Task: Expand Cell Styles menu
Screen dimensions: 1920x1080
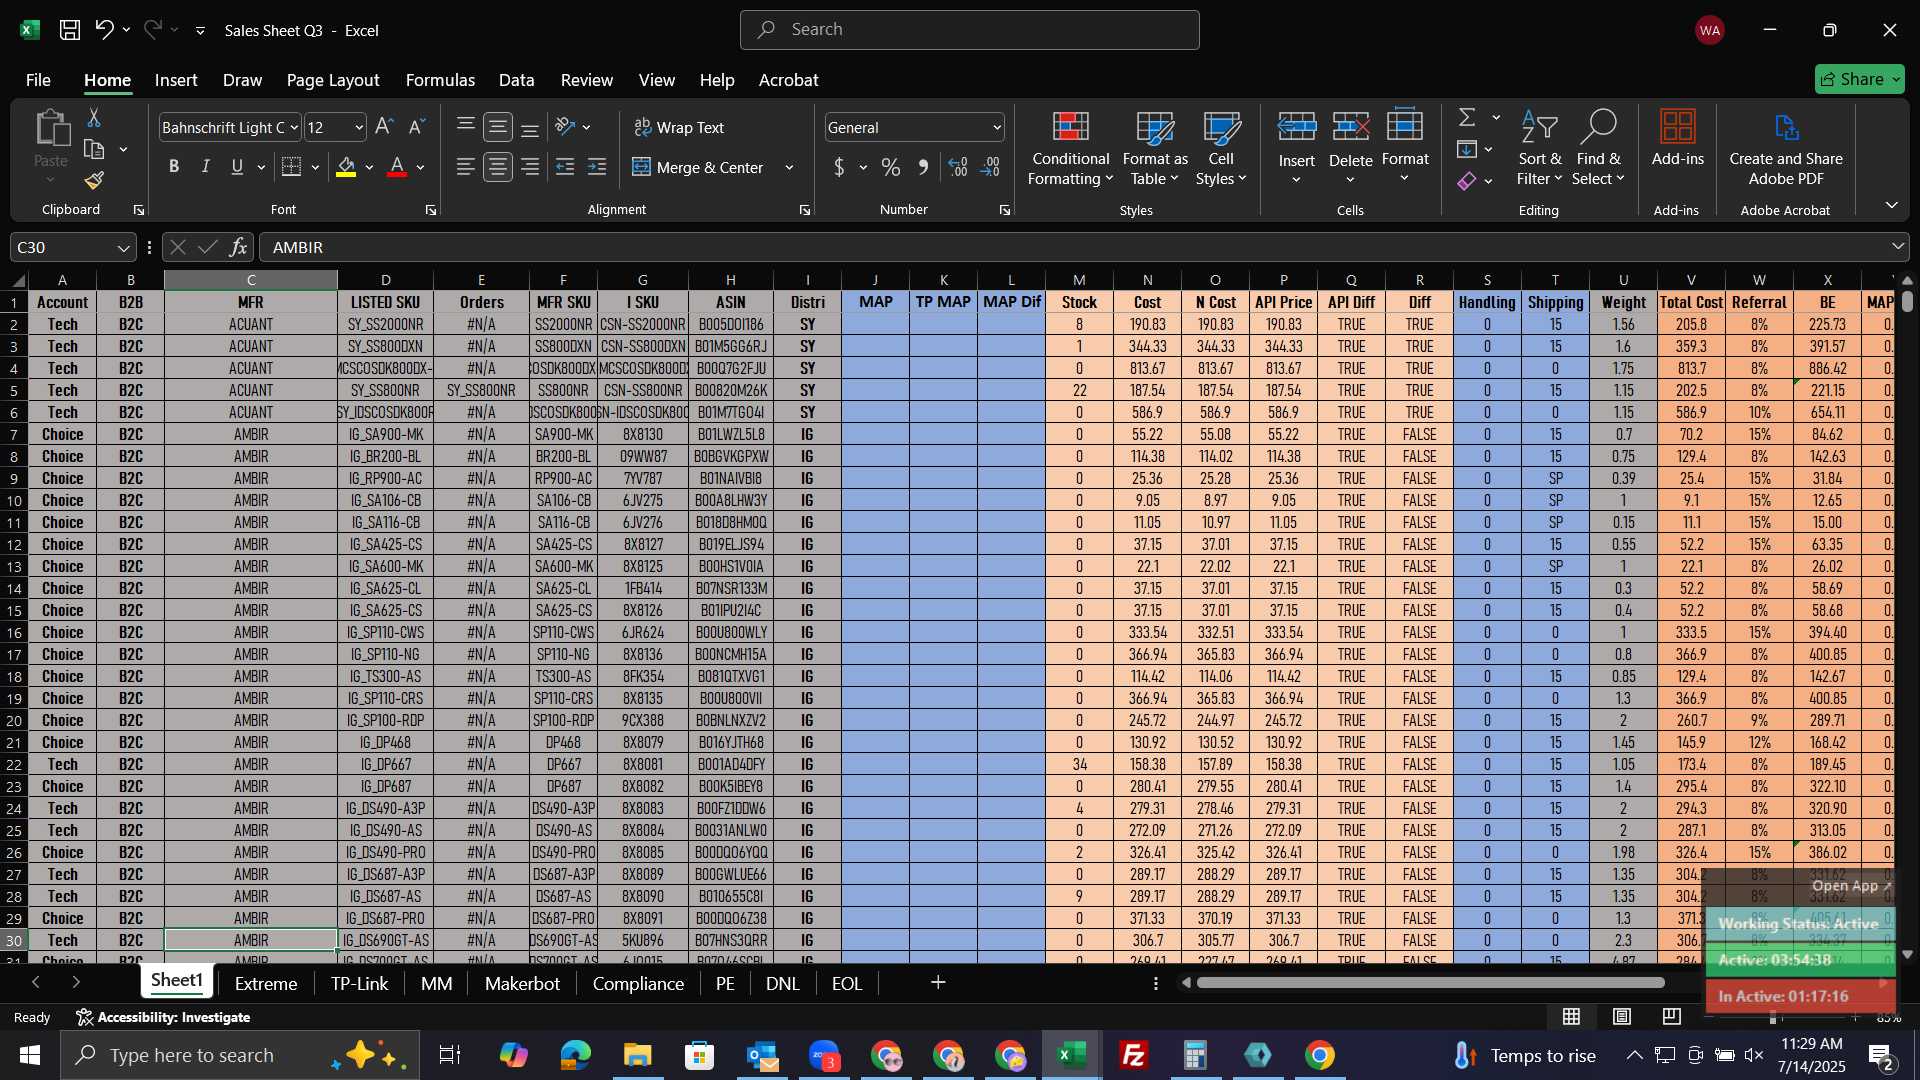Action: (1221, 149)
